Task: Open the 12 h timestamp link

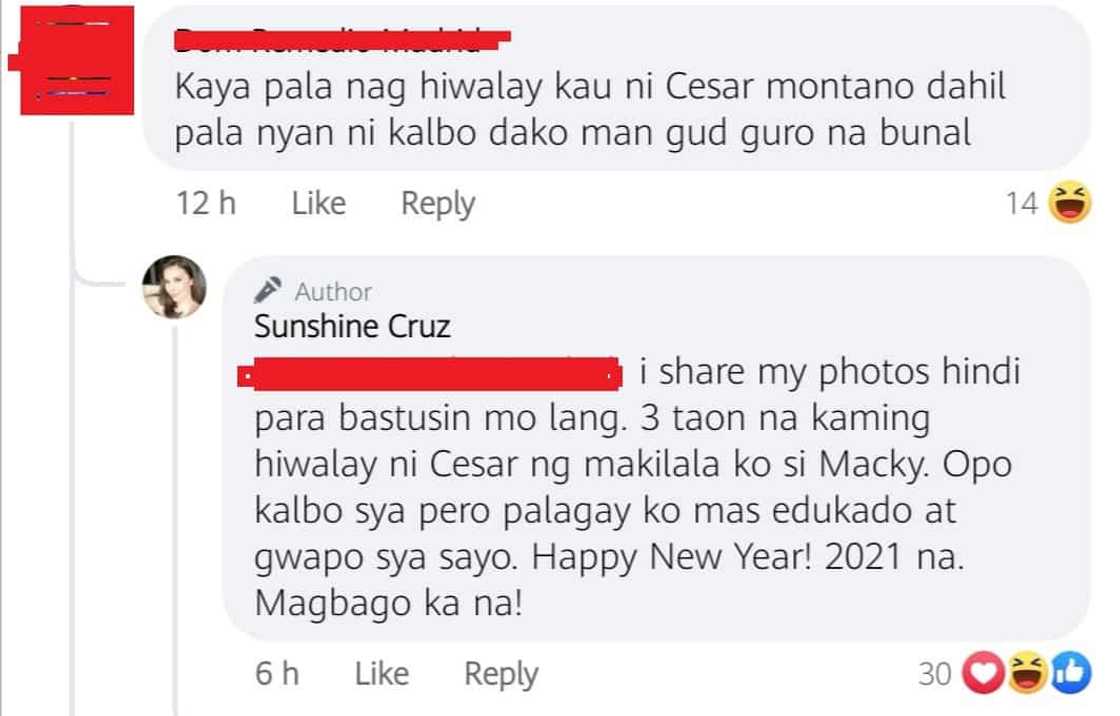Action: [205, 204]
